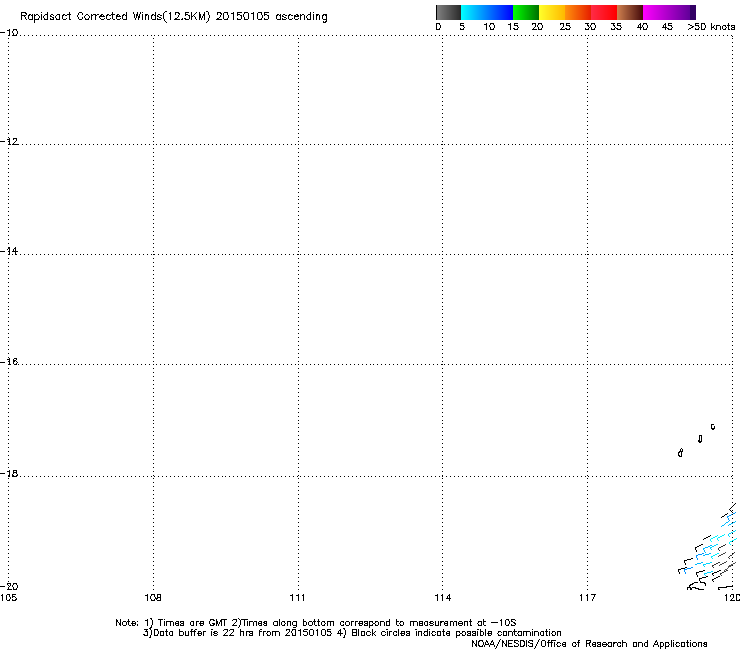The image size is (740, 650).
Task: Pick the dark purple segment ending the color bar
Action: point(693,12)
